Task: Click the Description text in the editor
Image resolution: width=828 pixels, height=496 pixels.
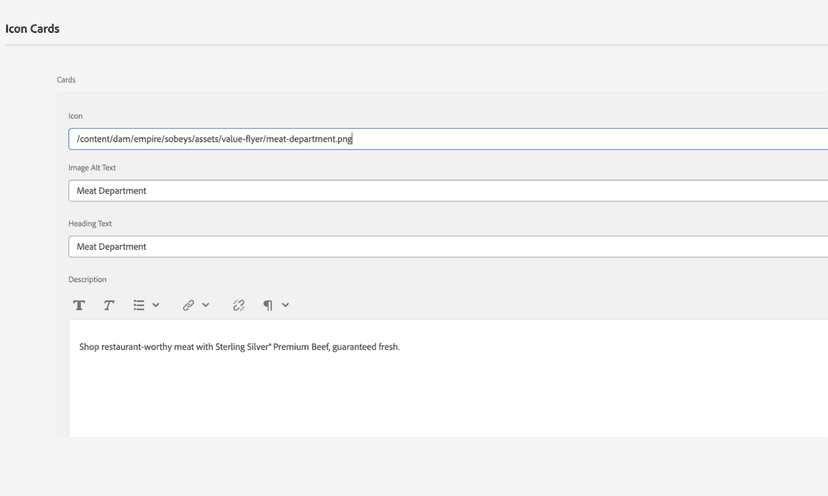Action: 239,347
